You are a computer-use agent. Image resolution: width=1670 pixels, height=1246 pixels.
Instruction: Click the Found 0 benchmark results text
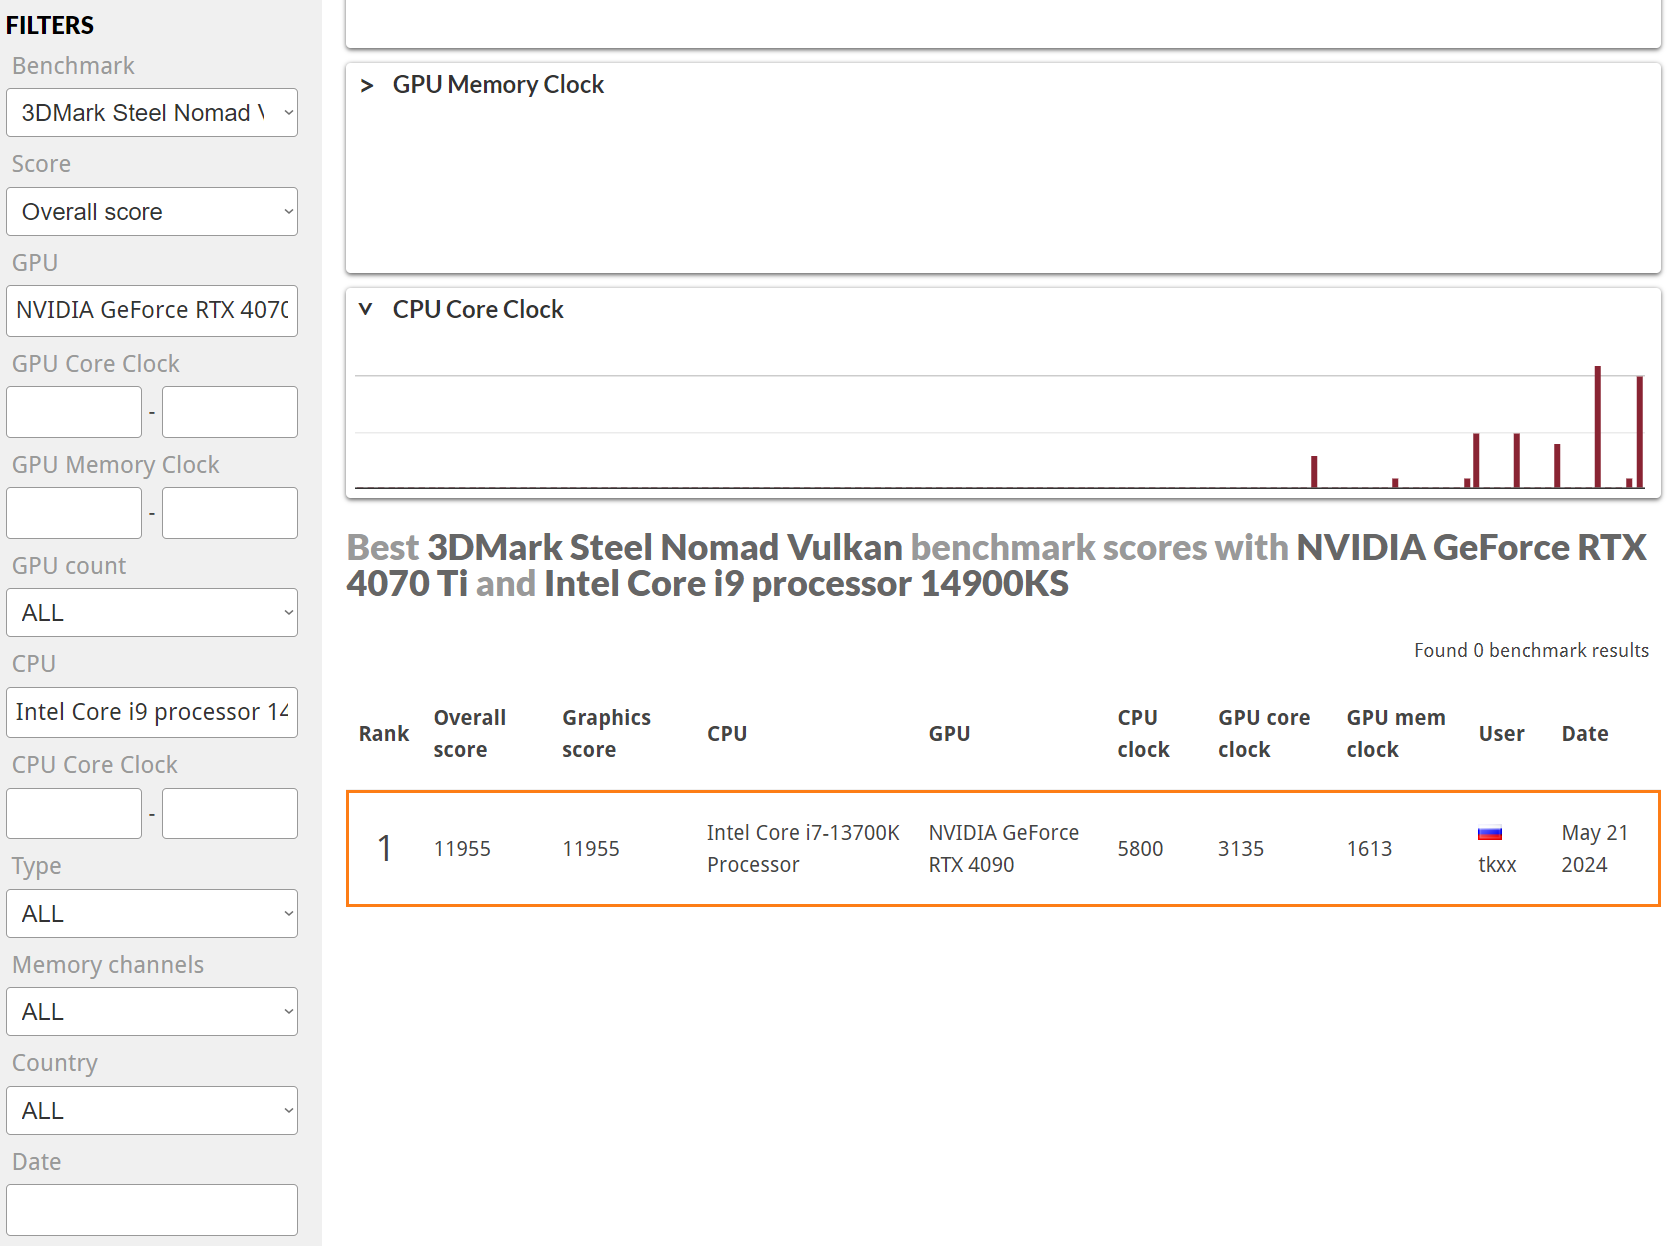1531,651
